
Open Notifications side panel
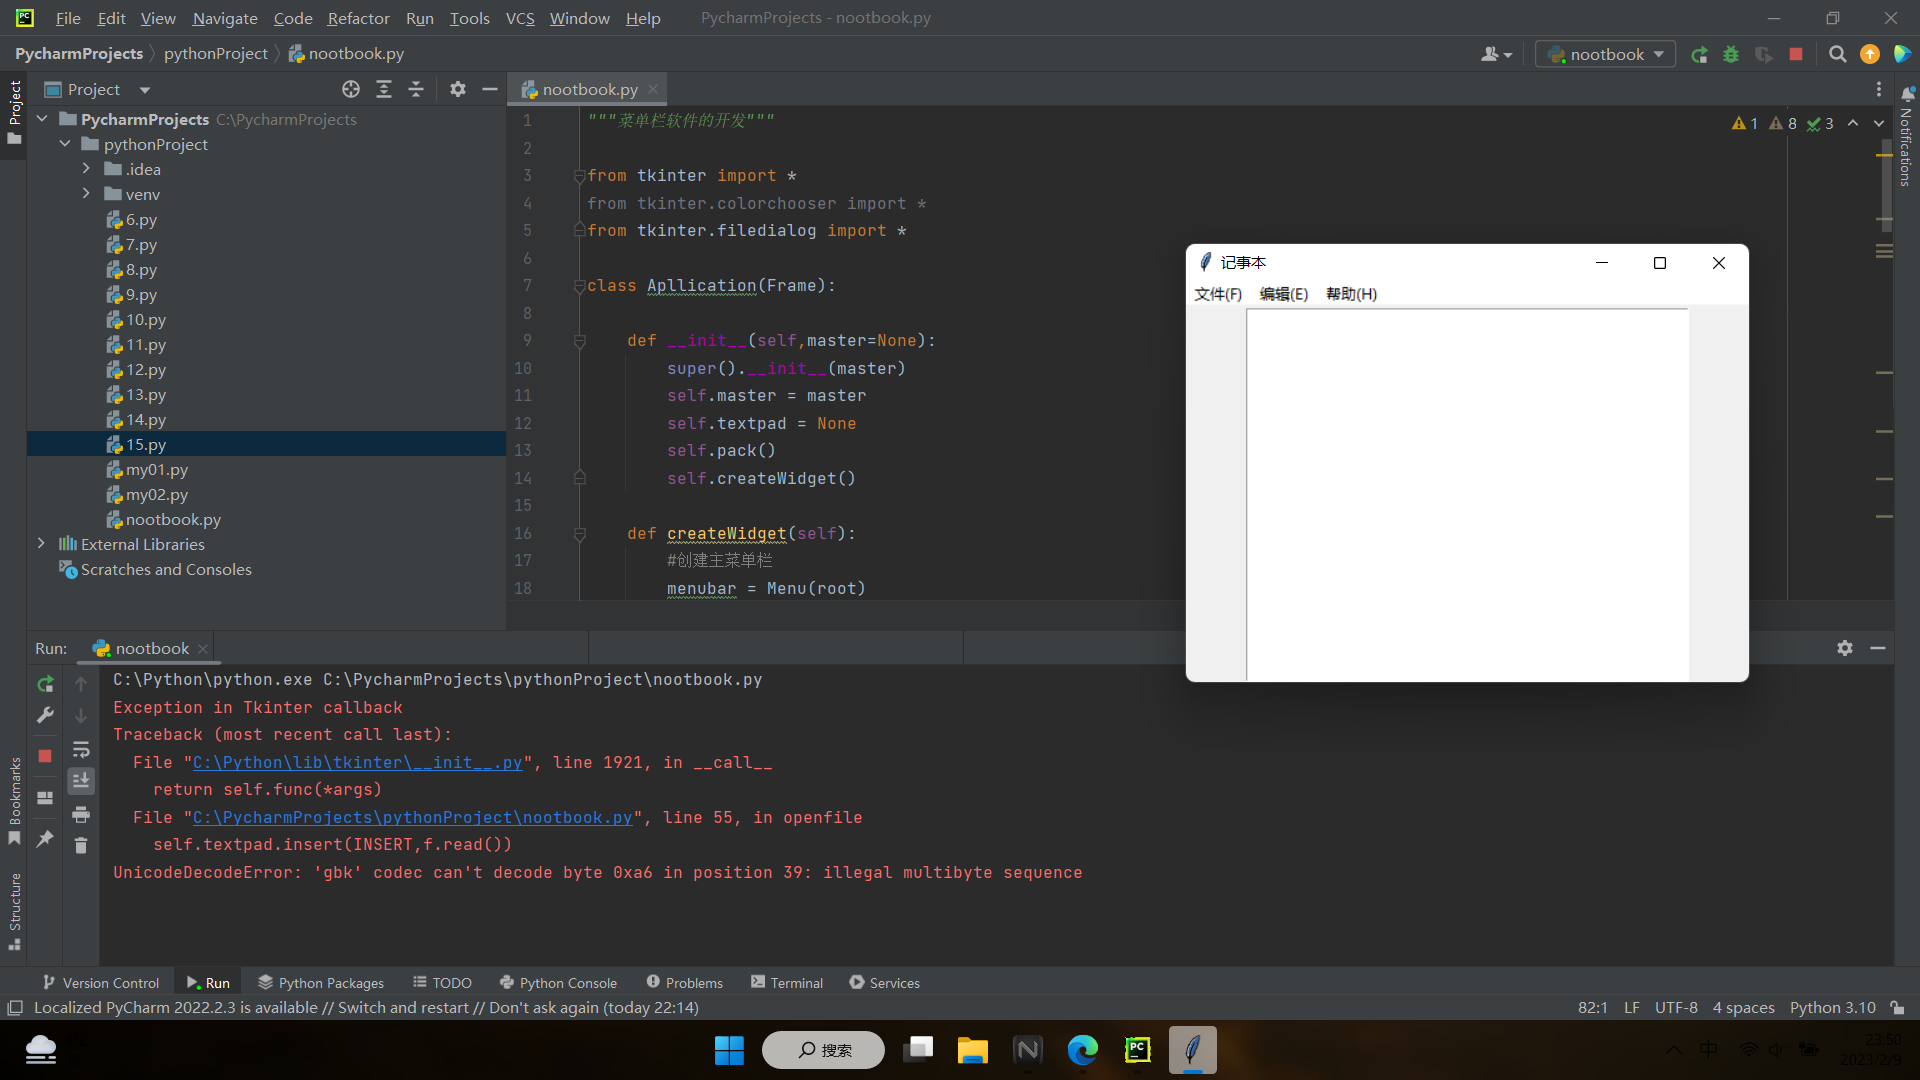click(x=1907, y=137)
